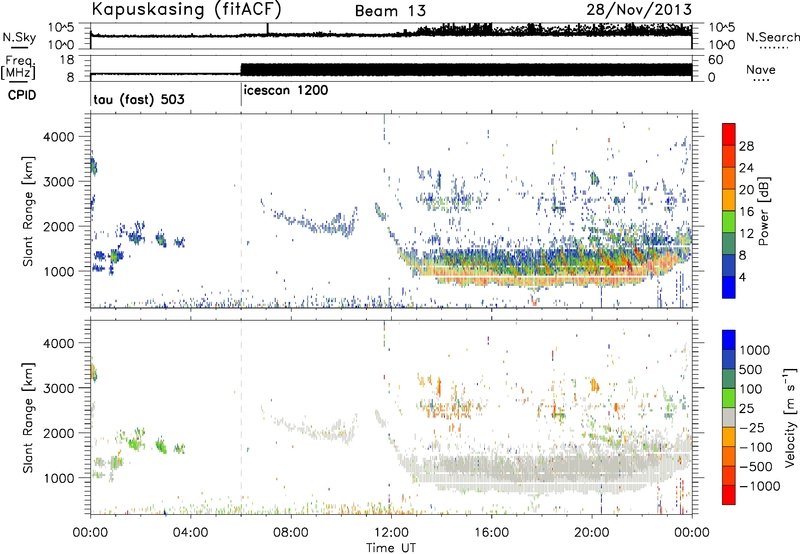Click the 'Kapuskasing (fitACF)' title text

(x=187, y=10)
